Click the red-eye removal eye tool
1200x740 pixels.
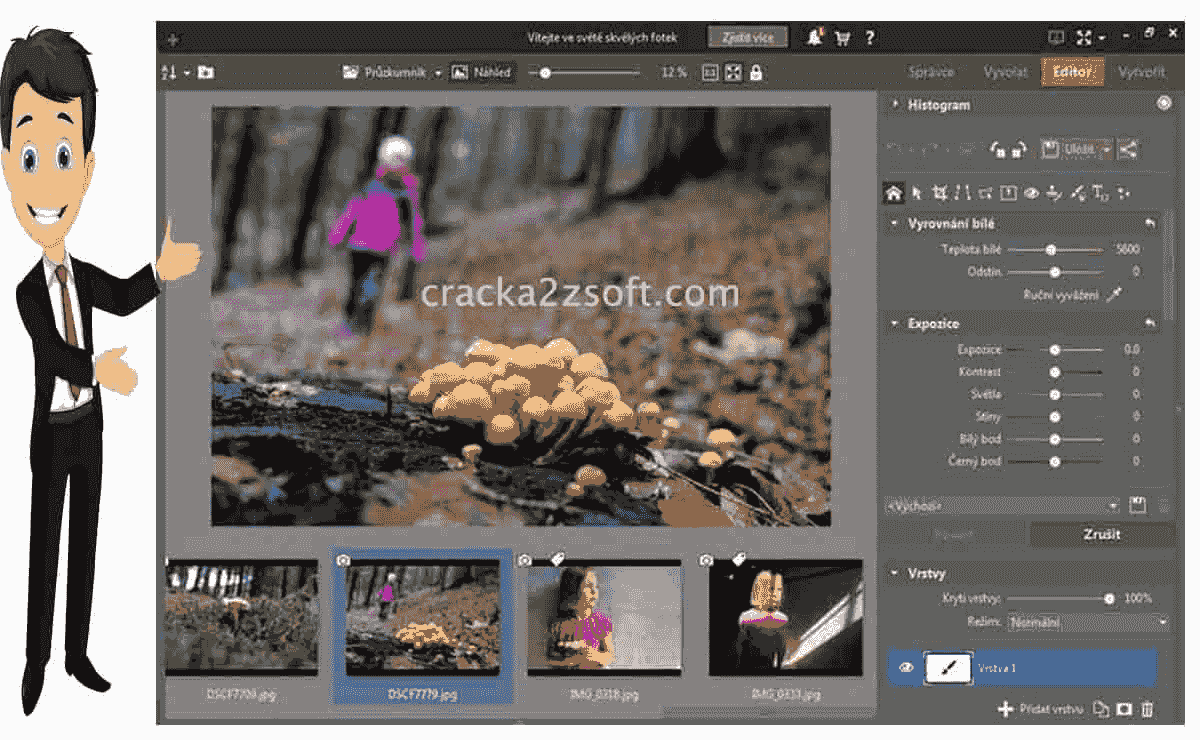1031,193
